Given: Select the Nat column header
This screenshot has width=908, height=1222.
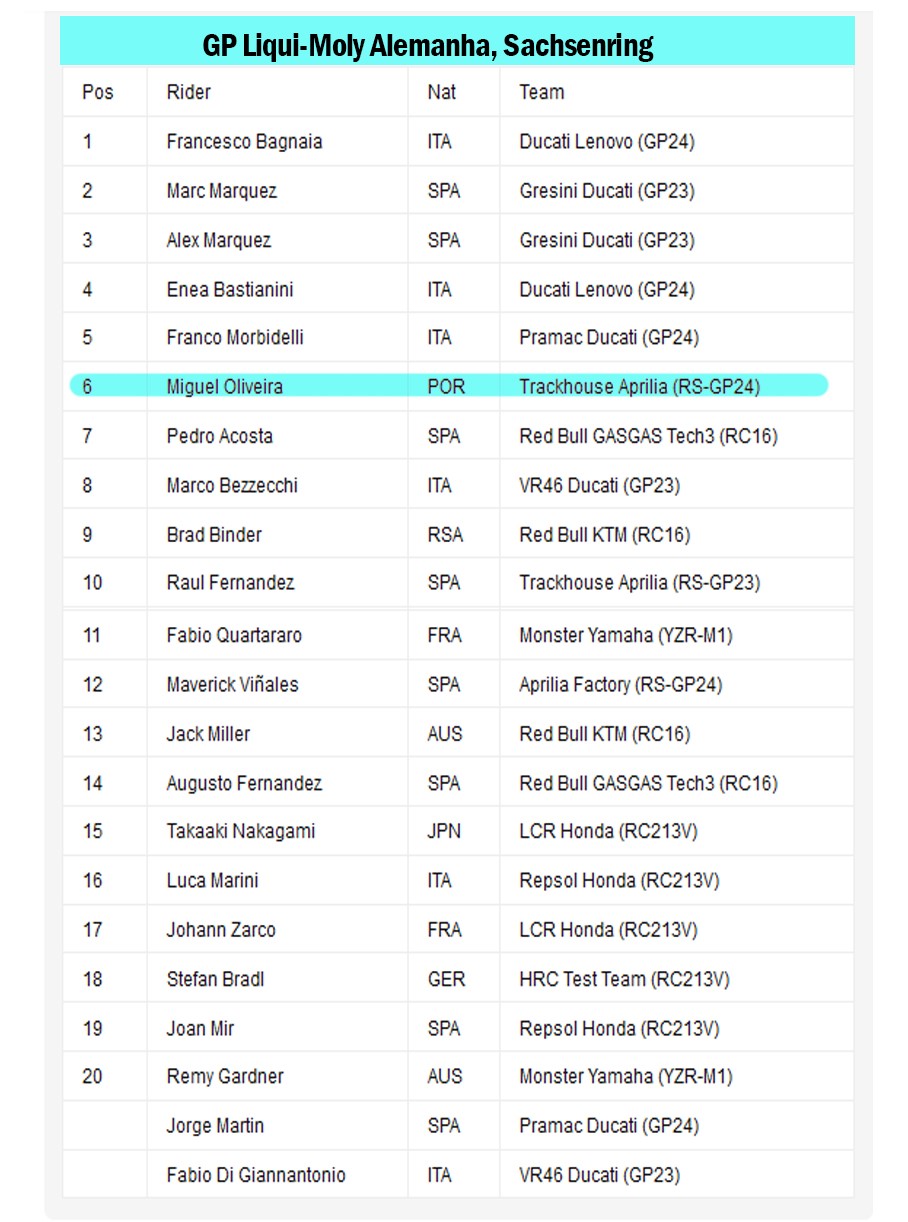Looking at the screenshot, I should click(441, 92).
